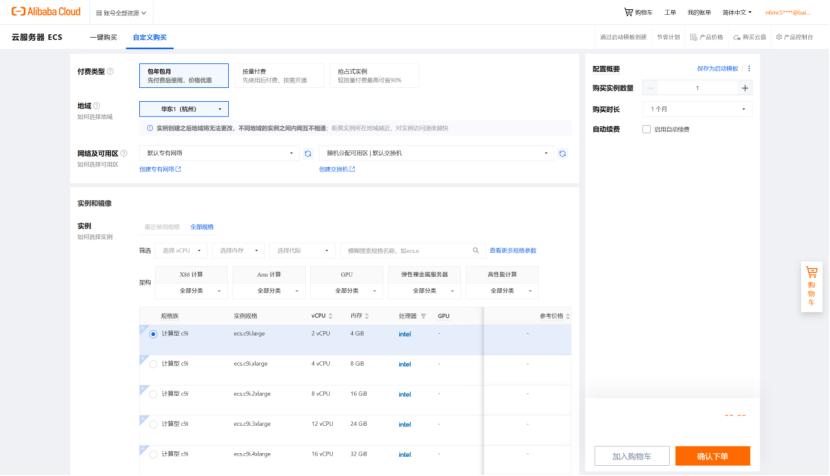Refresh the 交换机 vSwitch list

click(x=562, y=153)
